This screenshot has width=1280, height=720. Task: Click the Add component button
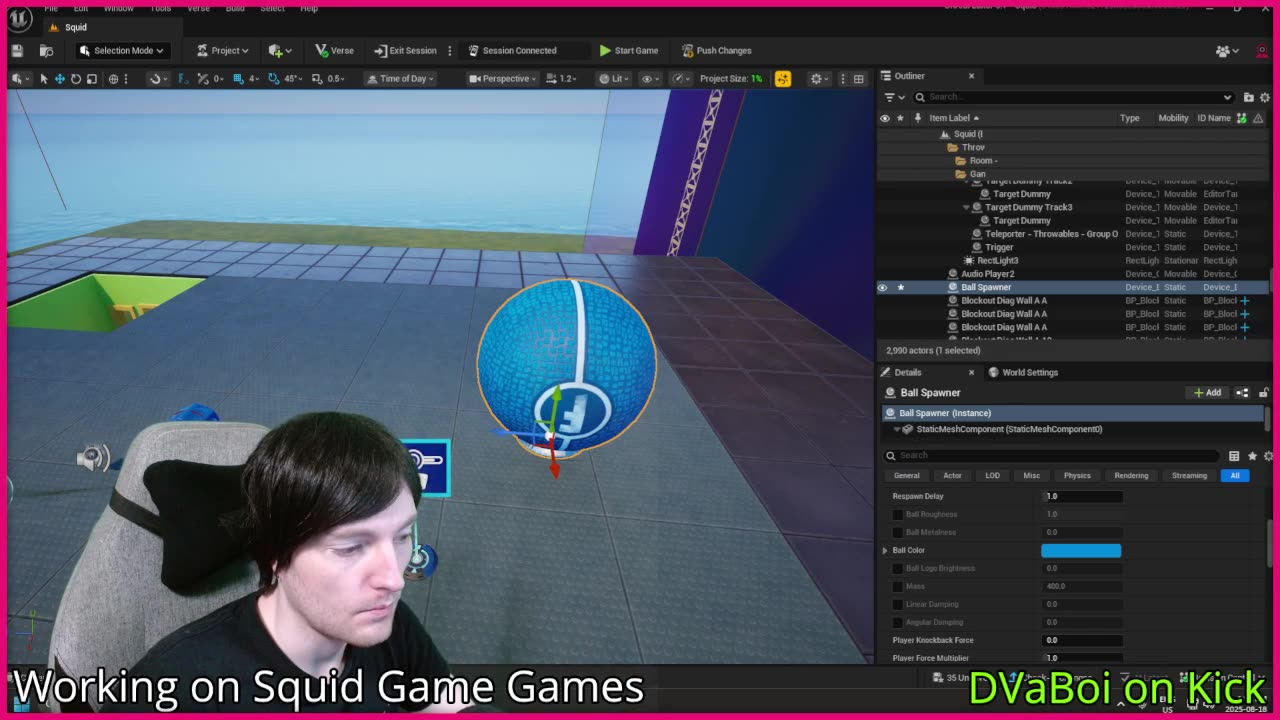click(x=1207, y=393)
